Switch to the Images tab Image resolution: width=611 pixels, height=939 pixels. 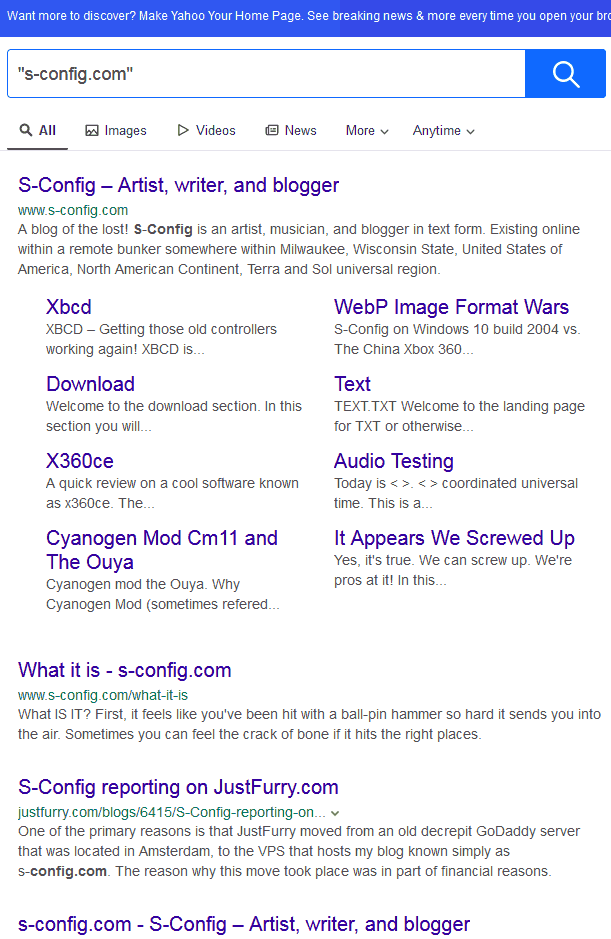[116, 131]
